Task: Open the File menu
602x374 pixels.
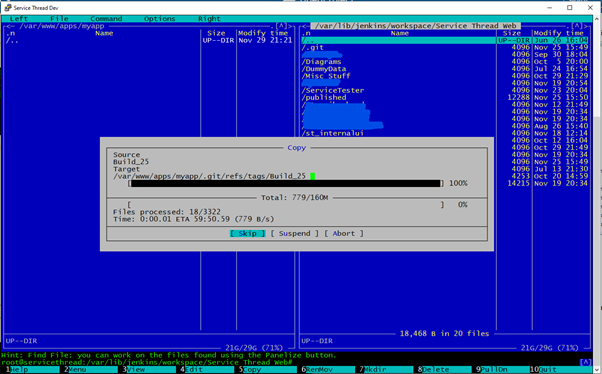Action: [59, 18]
